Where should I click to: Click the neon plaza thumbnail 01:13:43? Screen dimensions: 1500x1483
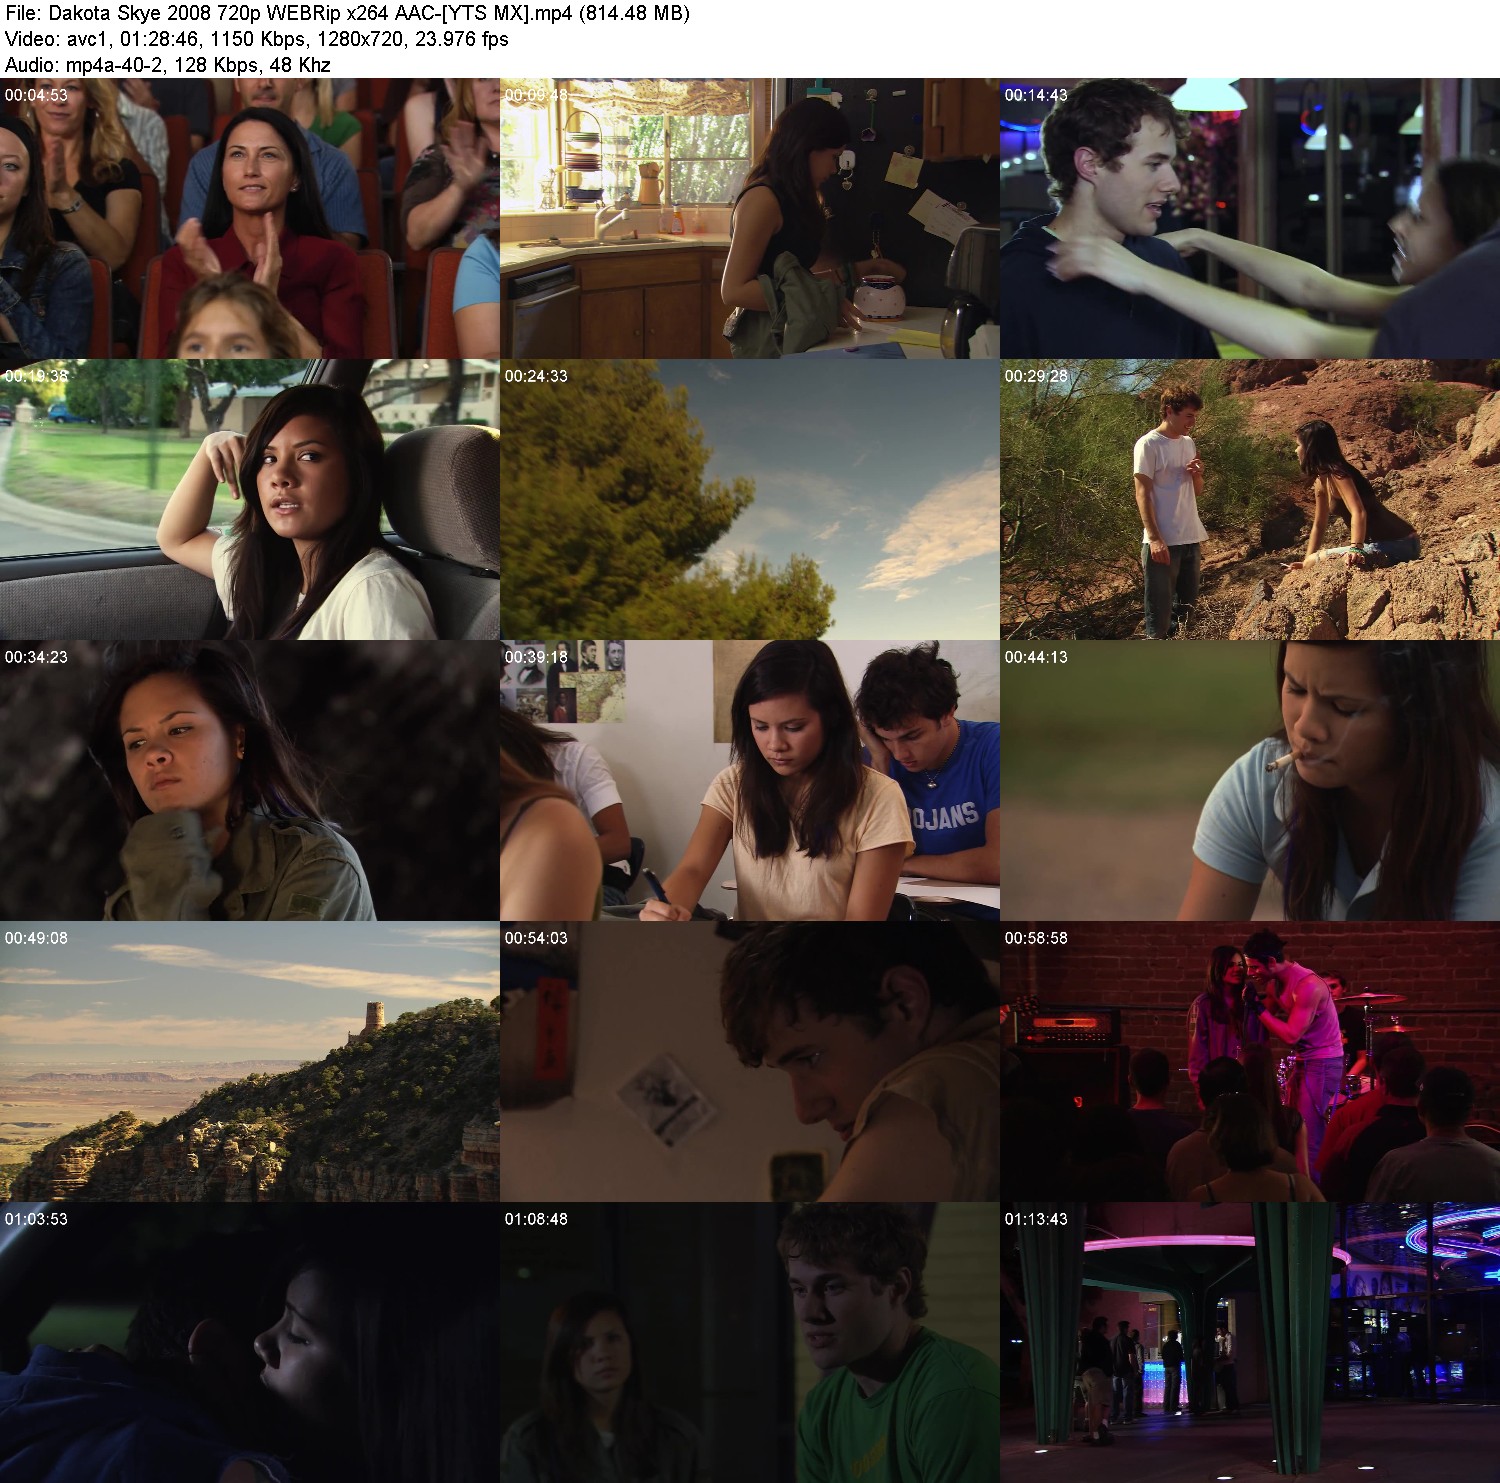(x=1250, y=1342)
